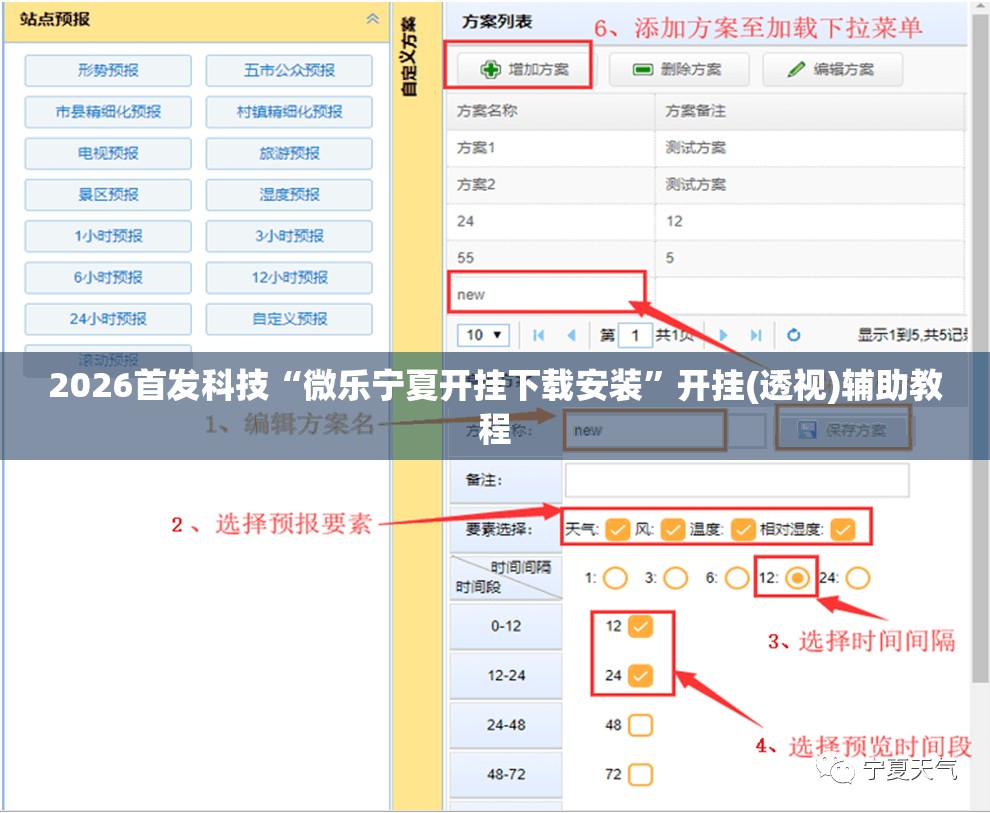Click the 方案名称 column header

551,111
